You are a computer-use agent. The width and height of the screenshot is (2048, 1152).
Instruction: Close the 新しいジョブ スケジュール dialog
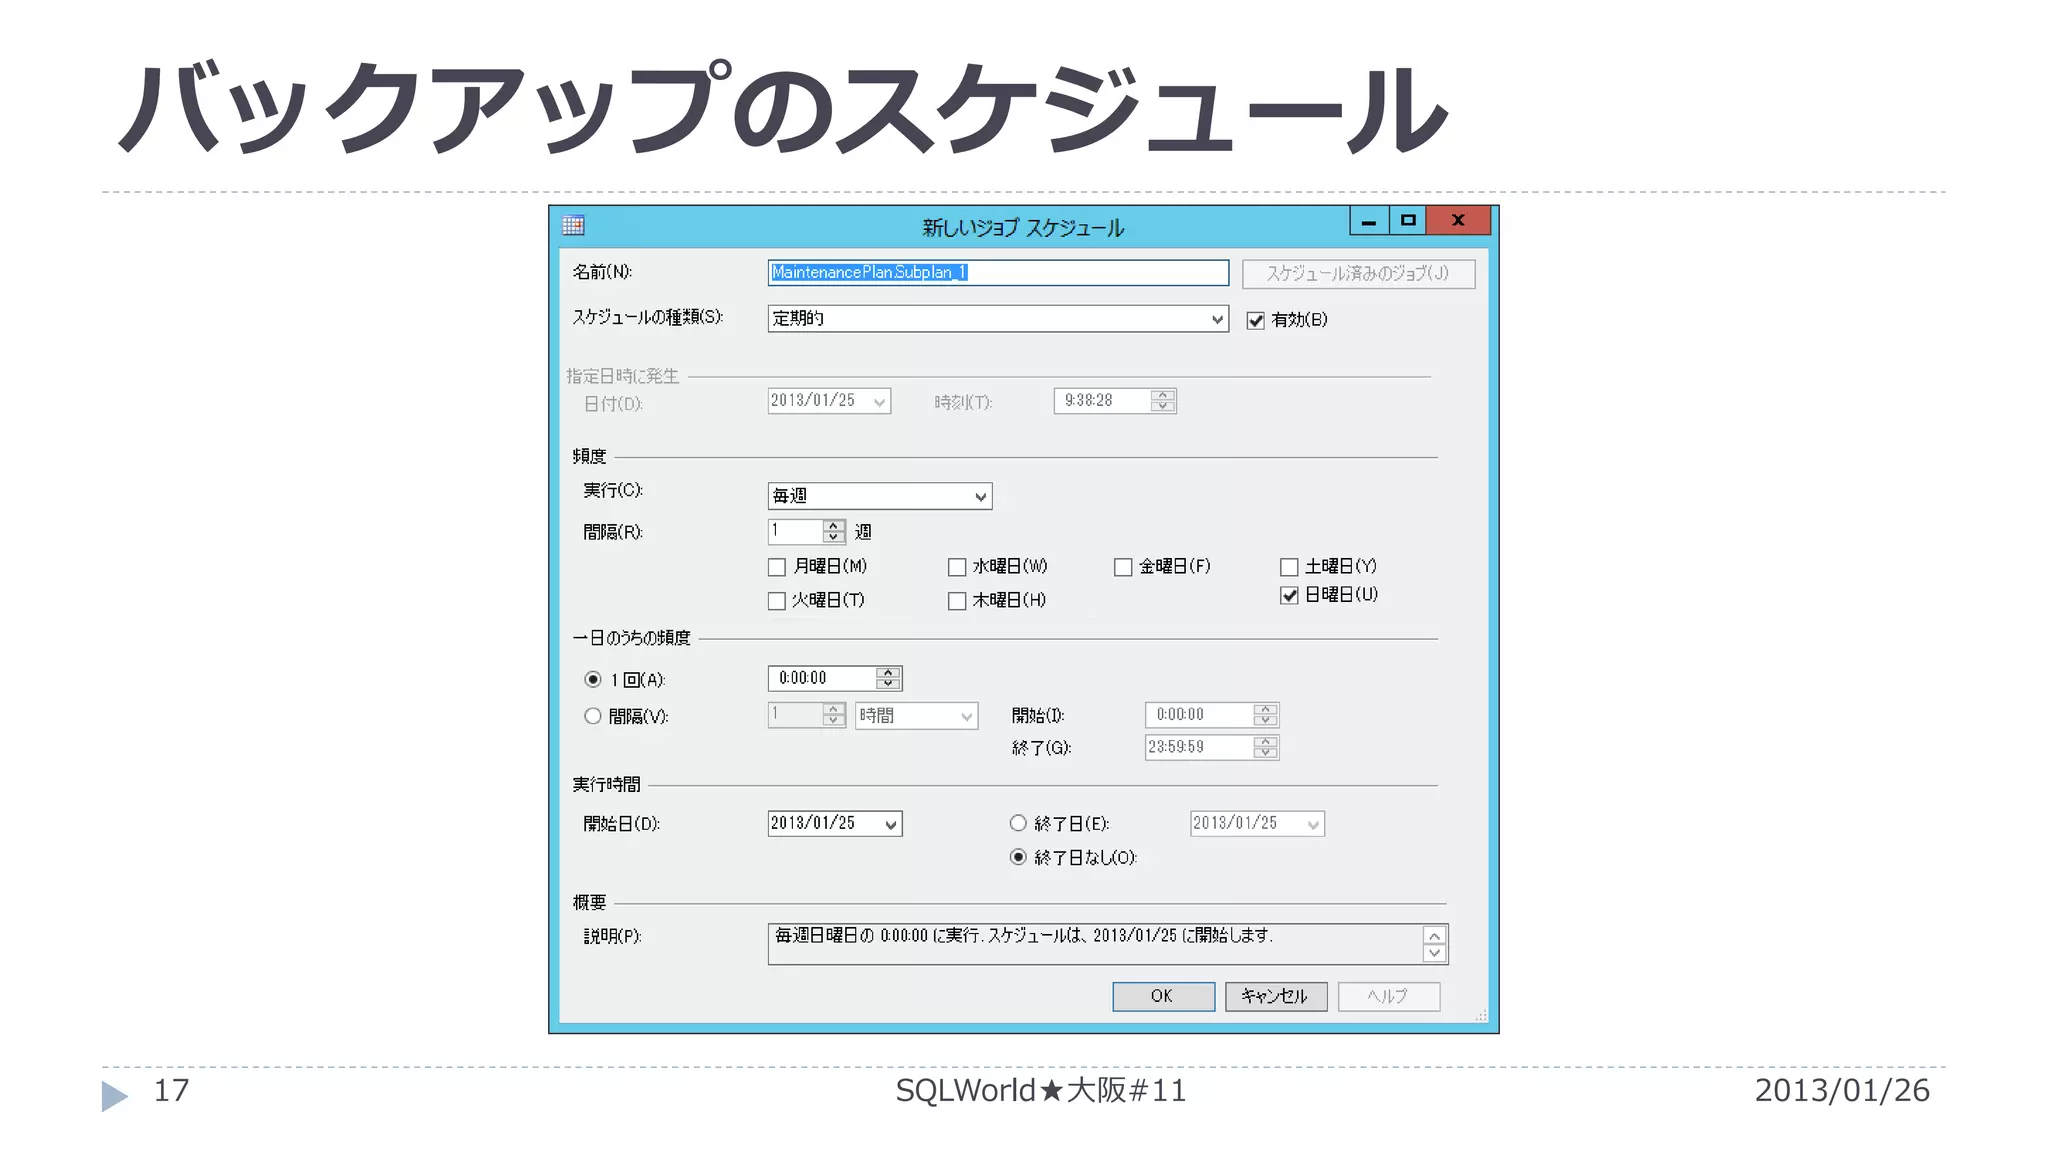click(1458, 221)
